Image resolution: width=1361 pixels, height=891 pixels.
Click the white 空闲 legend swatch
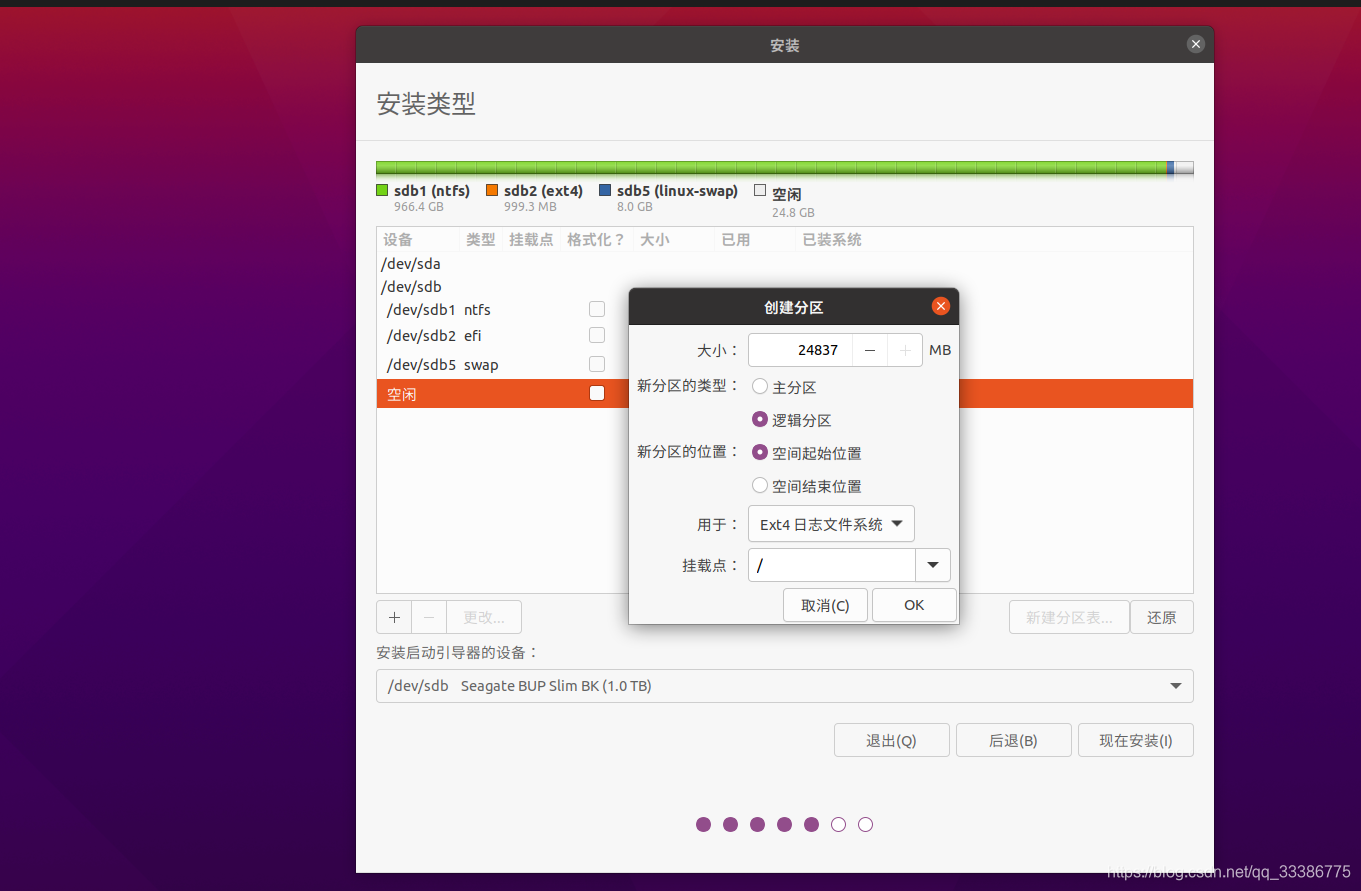coord(760,190)
